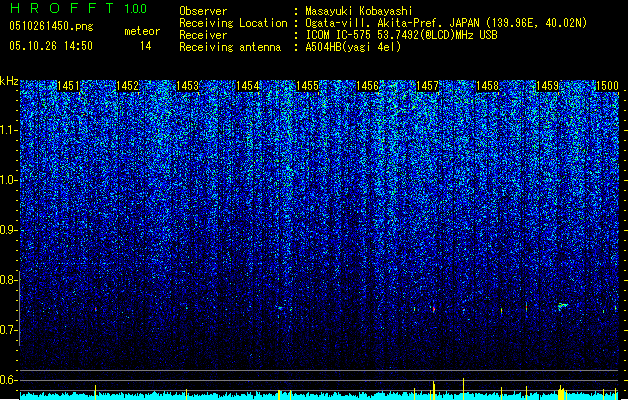Click observer name Masayuki Kobayashi
Image resolution: width=629 pixels, height=400 pixels.
pyautogui.click(x=358, y=11)
